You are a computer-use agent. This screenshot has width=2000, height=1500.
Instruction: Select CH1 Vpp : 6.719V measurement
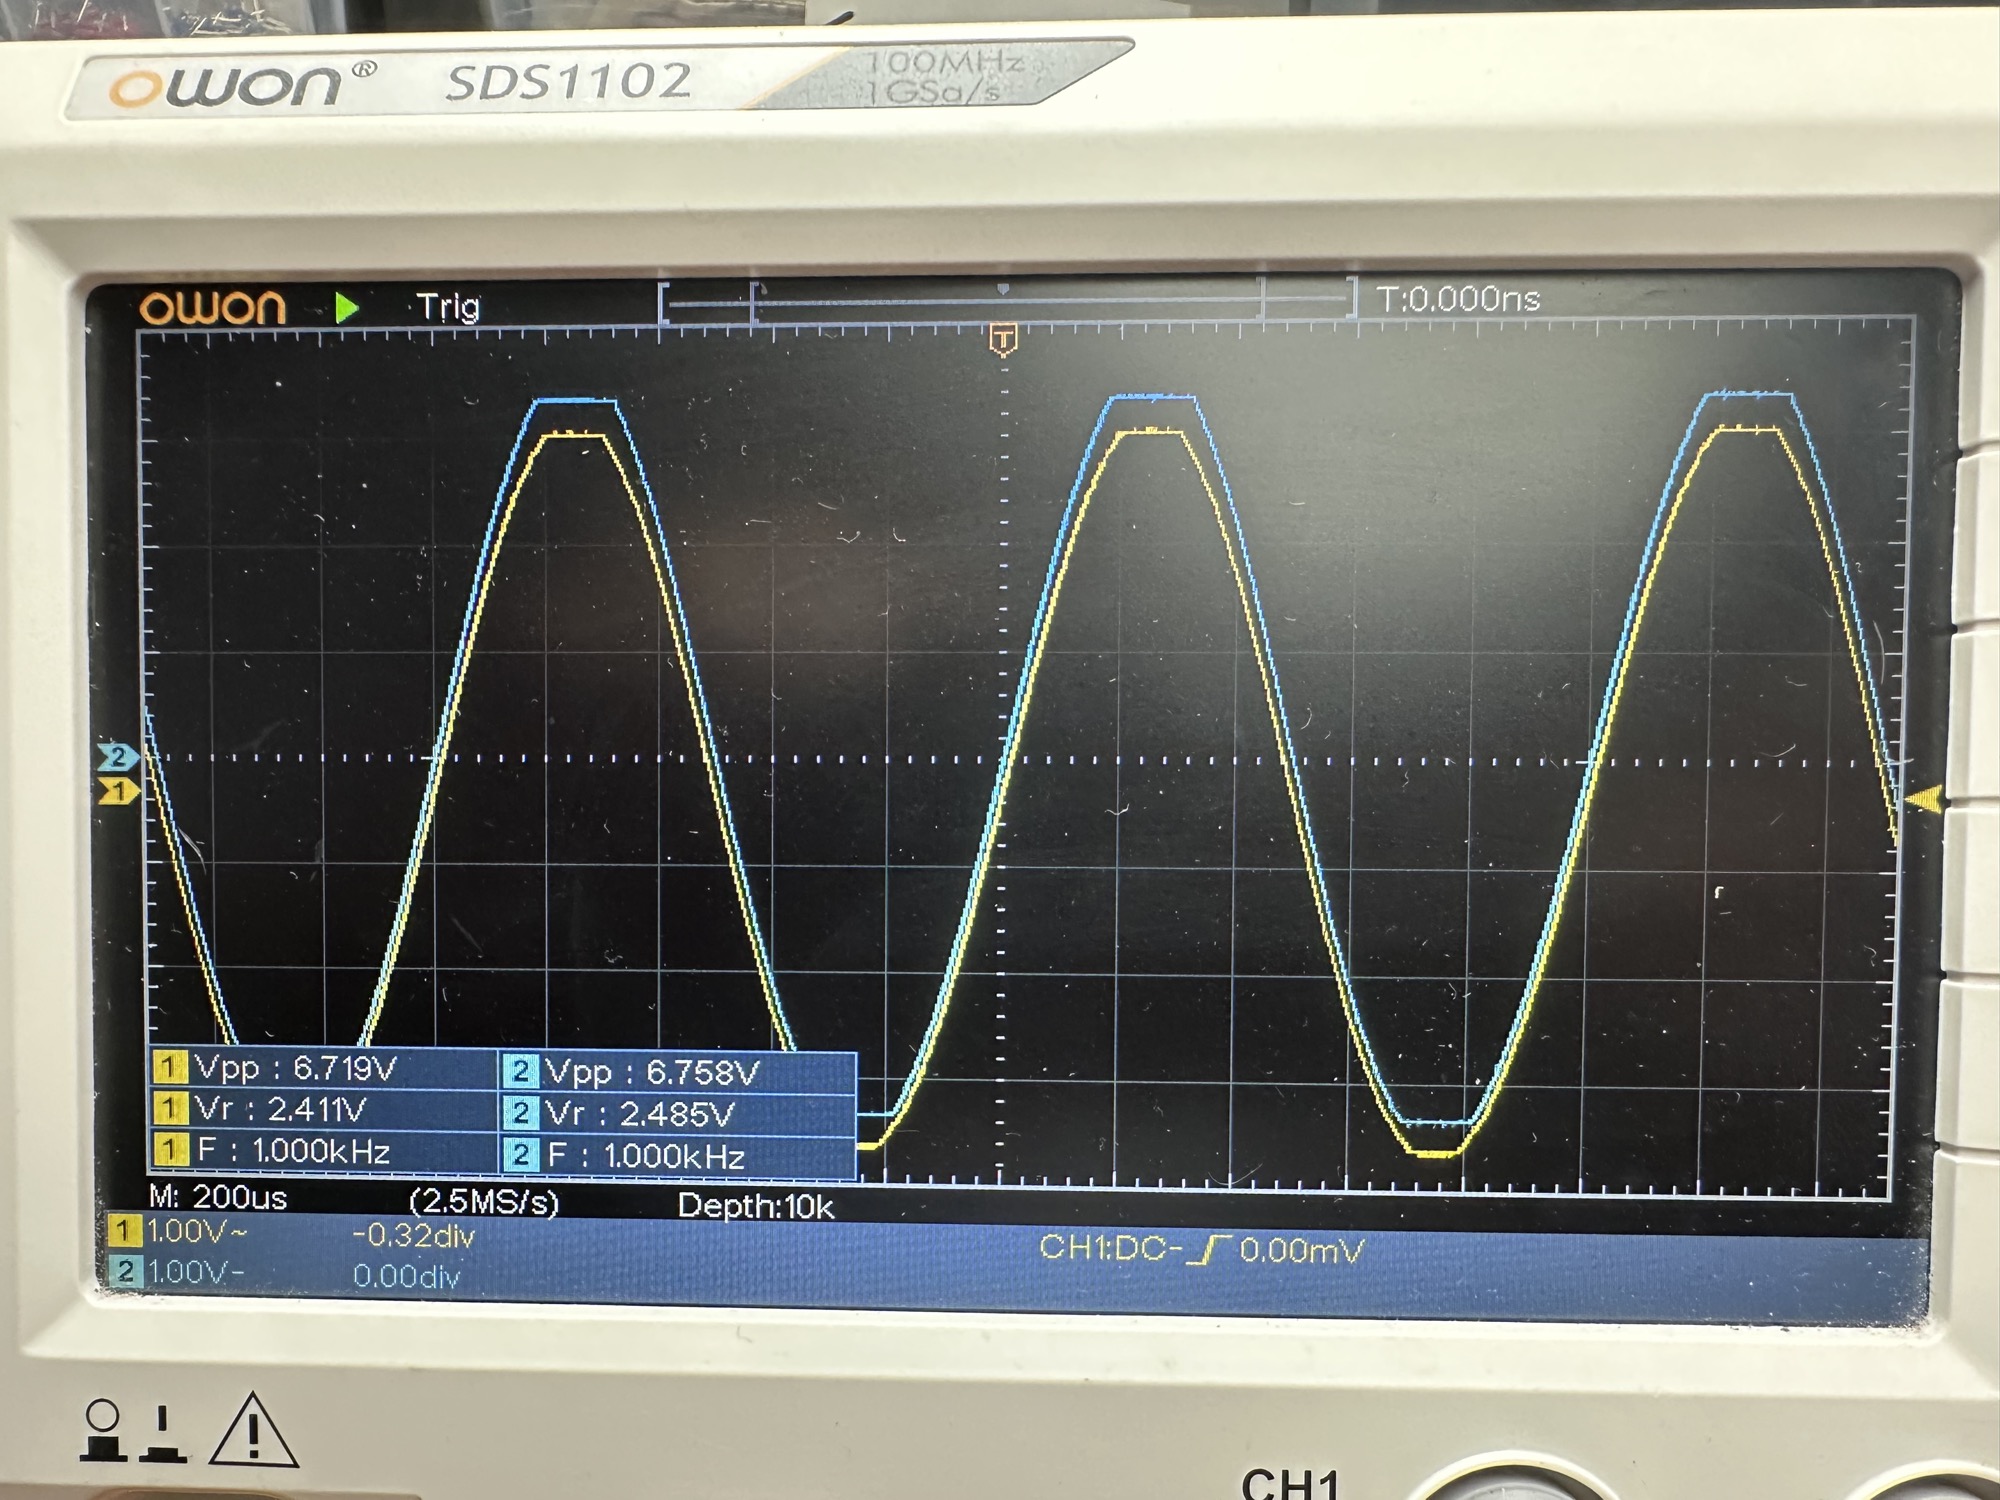(x=325, y=1068)
